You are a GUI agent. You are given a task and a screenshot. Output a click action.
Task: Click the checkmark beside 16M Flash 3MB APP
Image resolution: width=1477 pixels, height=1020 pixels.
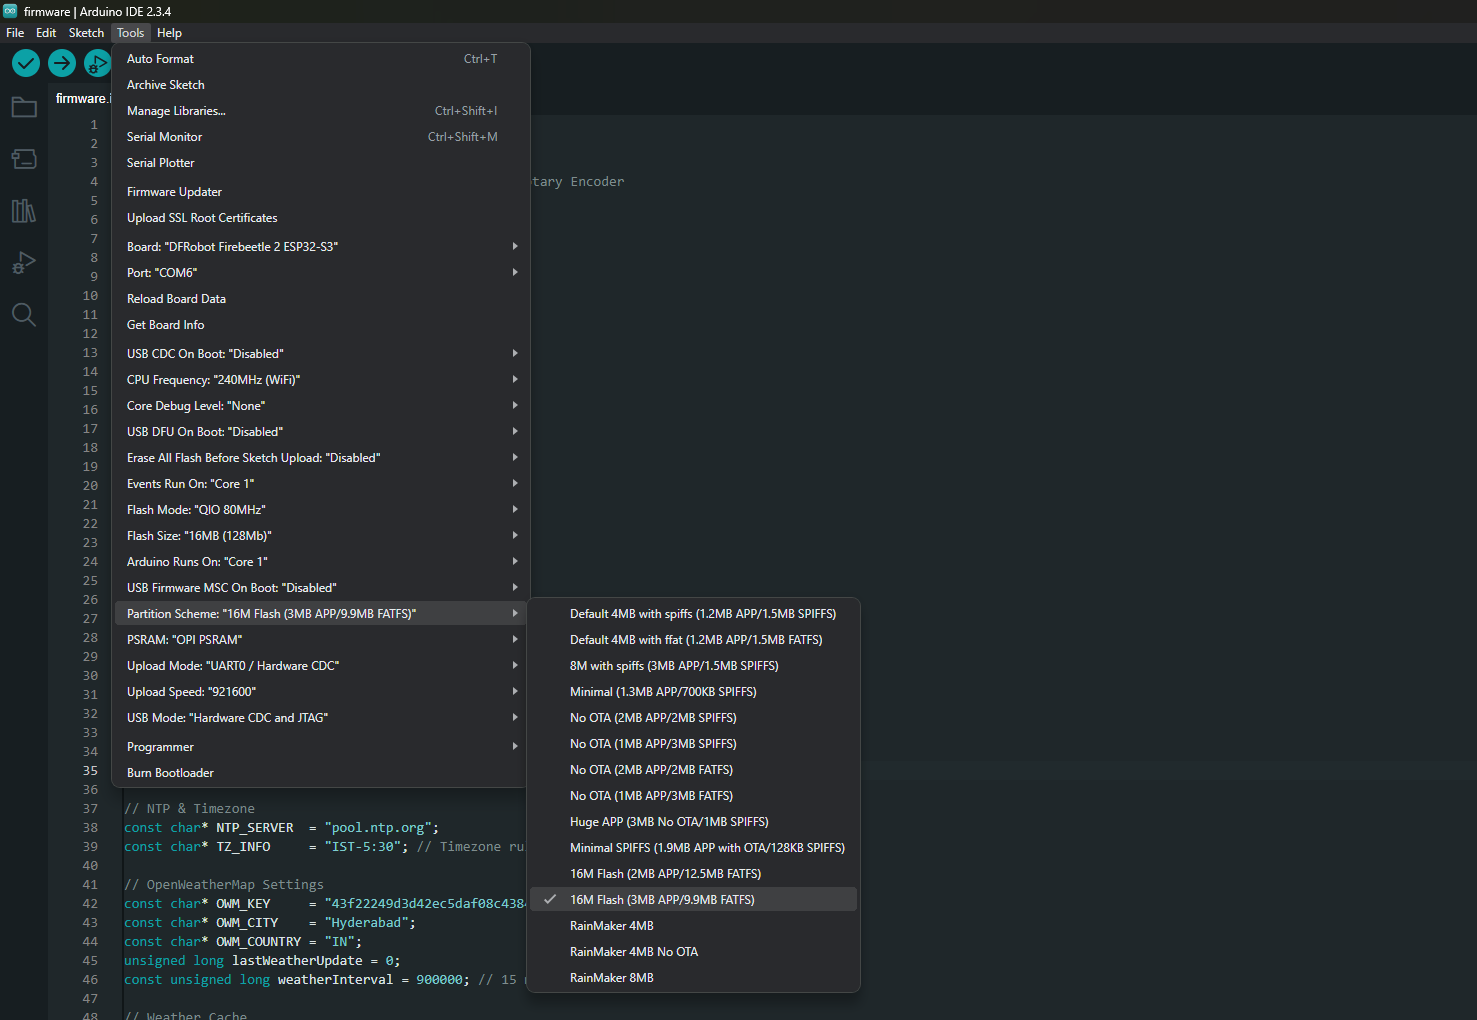tap(550, 899)
